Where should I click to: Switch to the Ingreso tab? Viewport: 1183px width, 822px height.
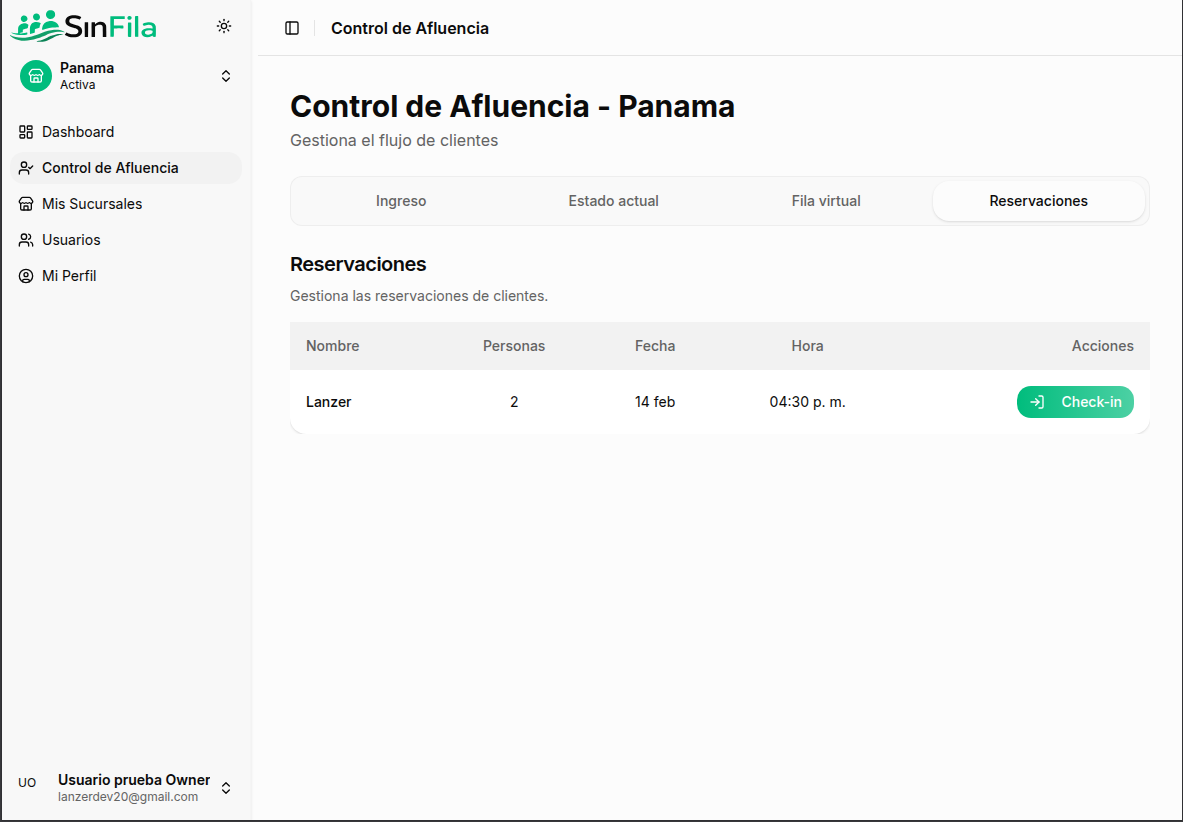point(400,200)
